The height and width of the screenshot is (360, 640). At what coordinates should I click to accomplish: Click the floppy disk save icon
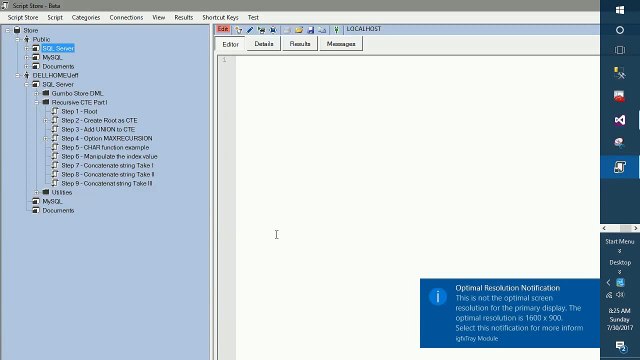tap(311, 30)
